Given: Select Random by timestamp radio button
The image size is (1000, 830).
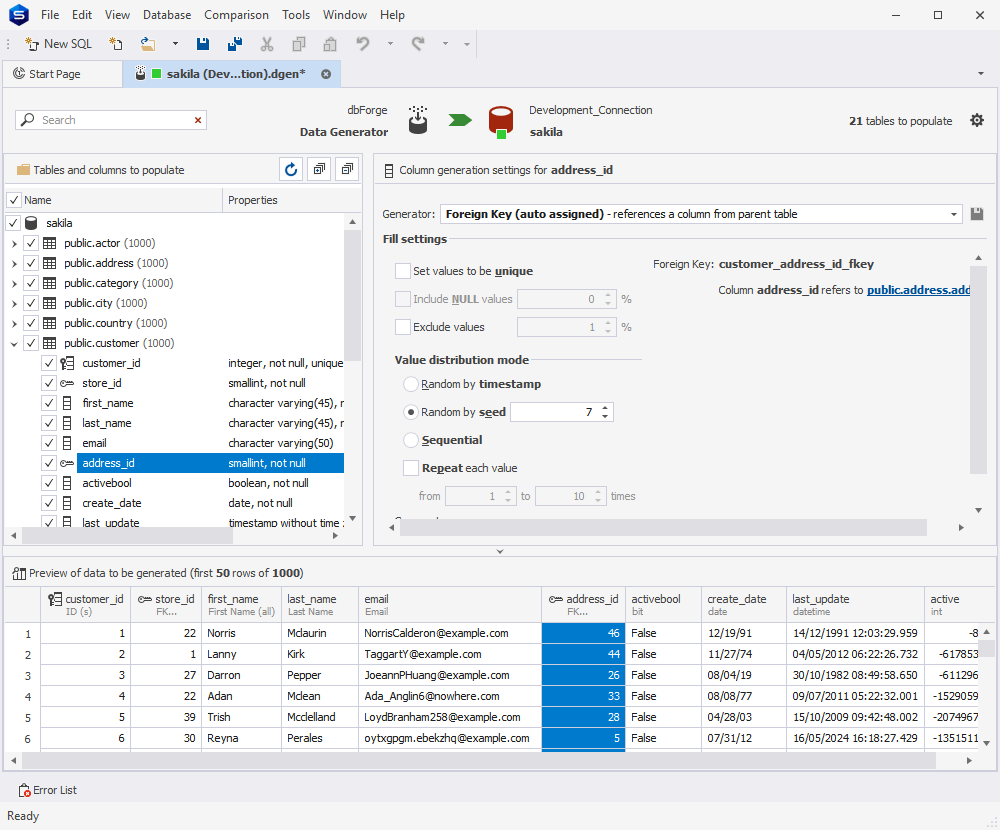Looking at the screenshot, I should (x=411, y=384).
